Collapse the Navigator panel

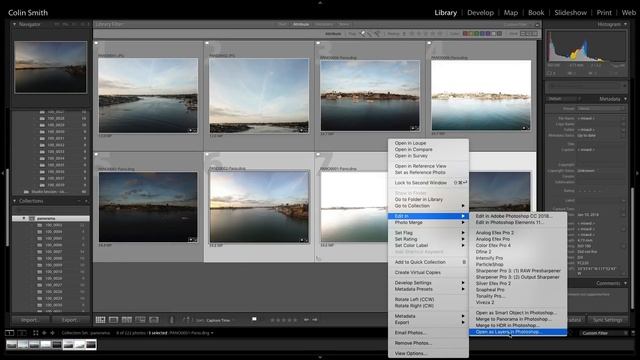(15, 24)
